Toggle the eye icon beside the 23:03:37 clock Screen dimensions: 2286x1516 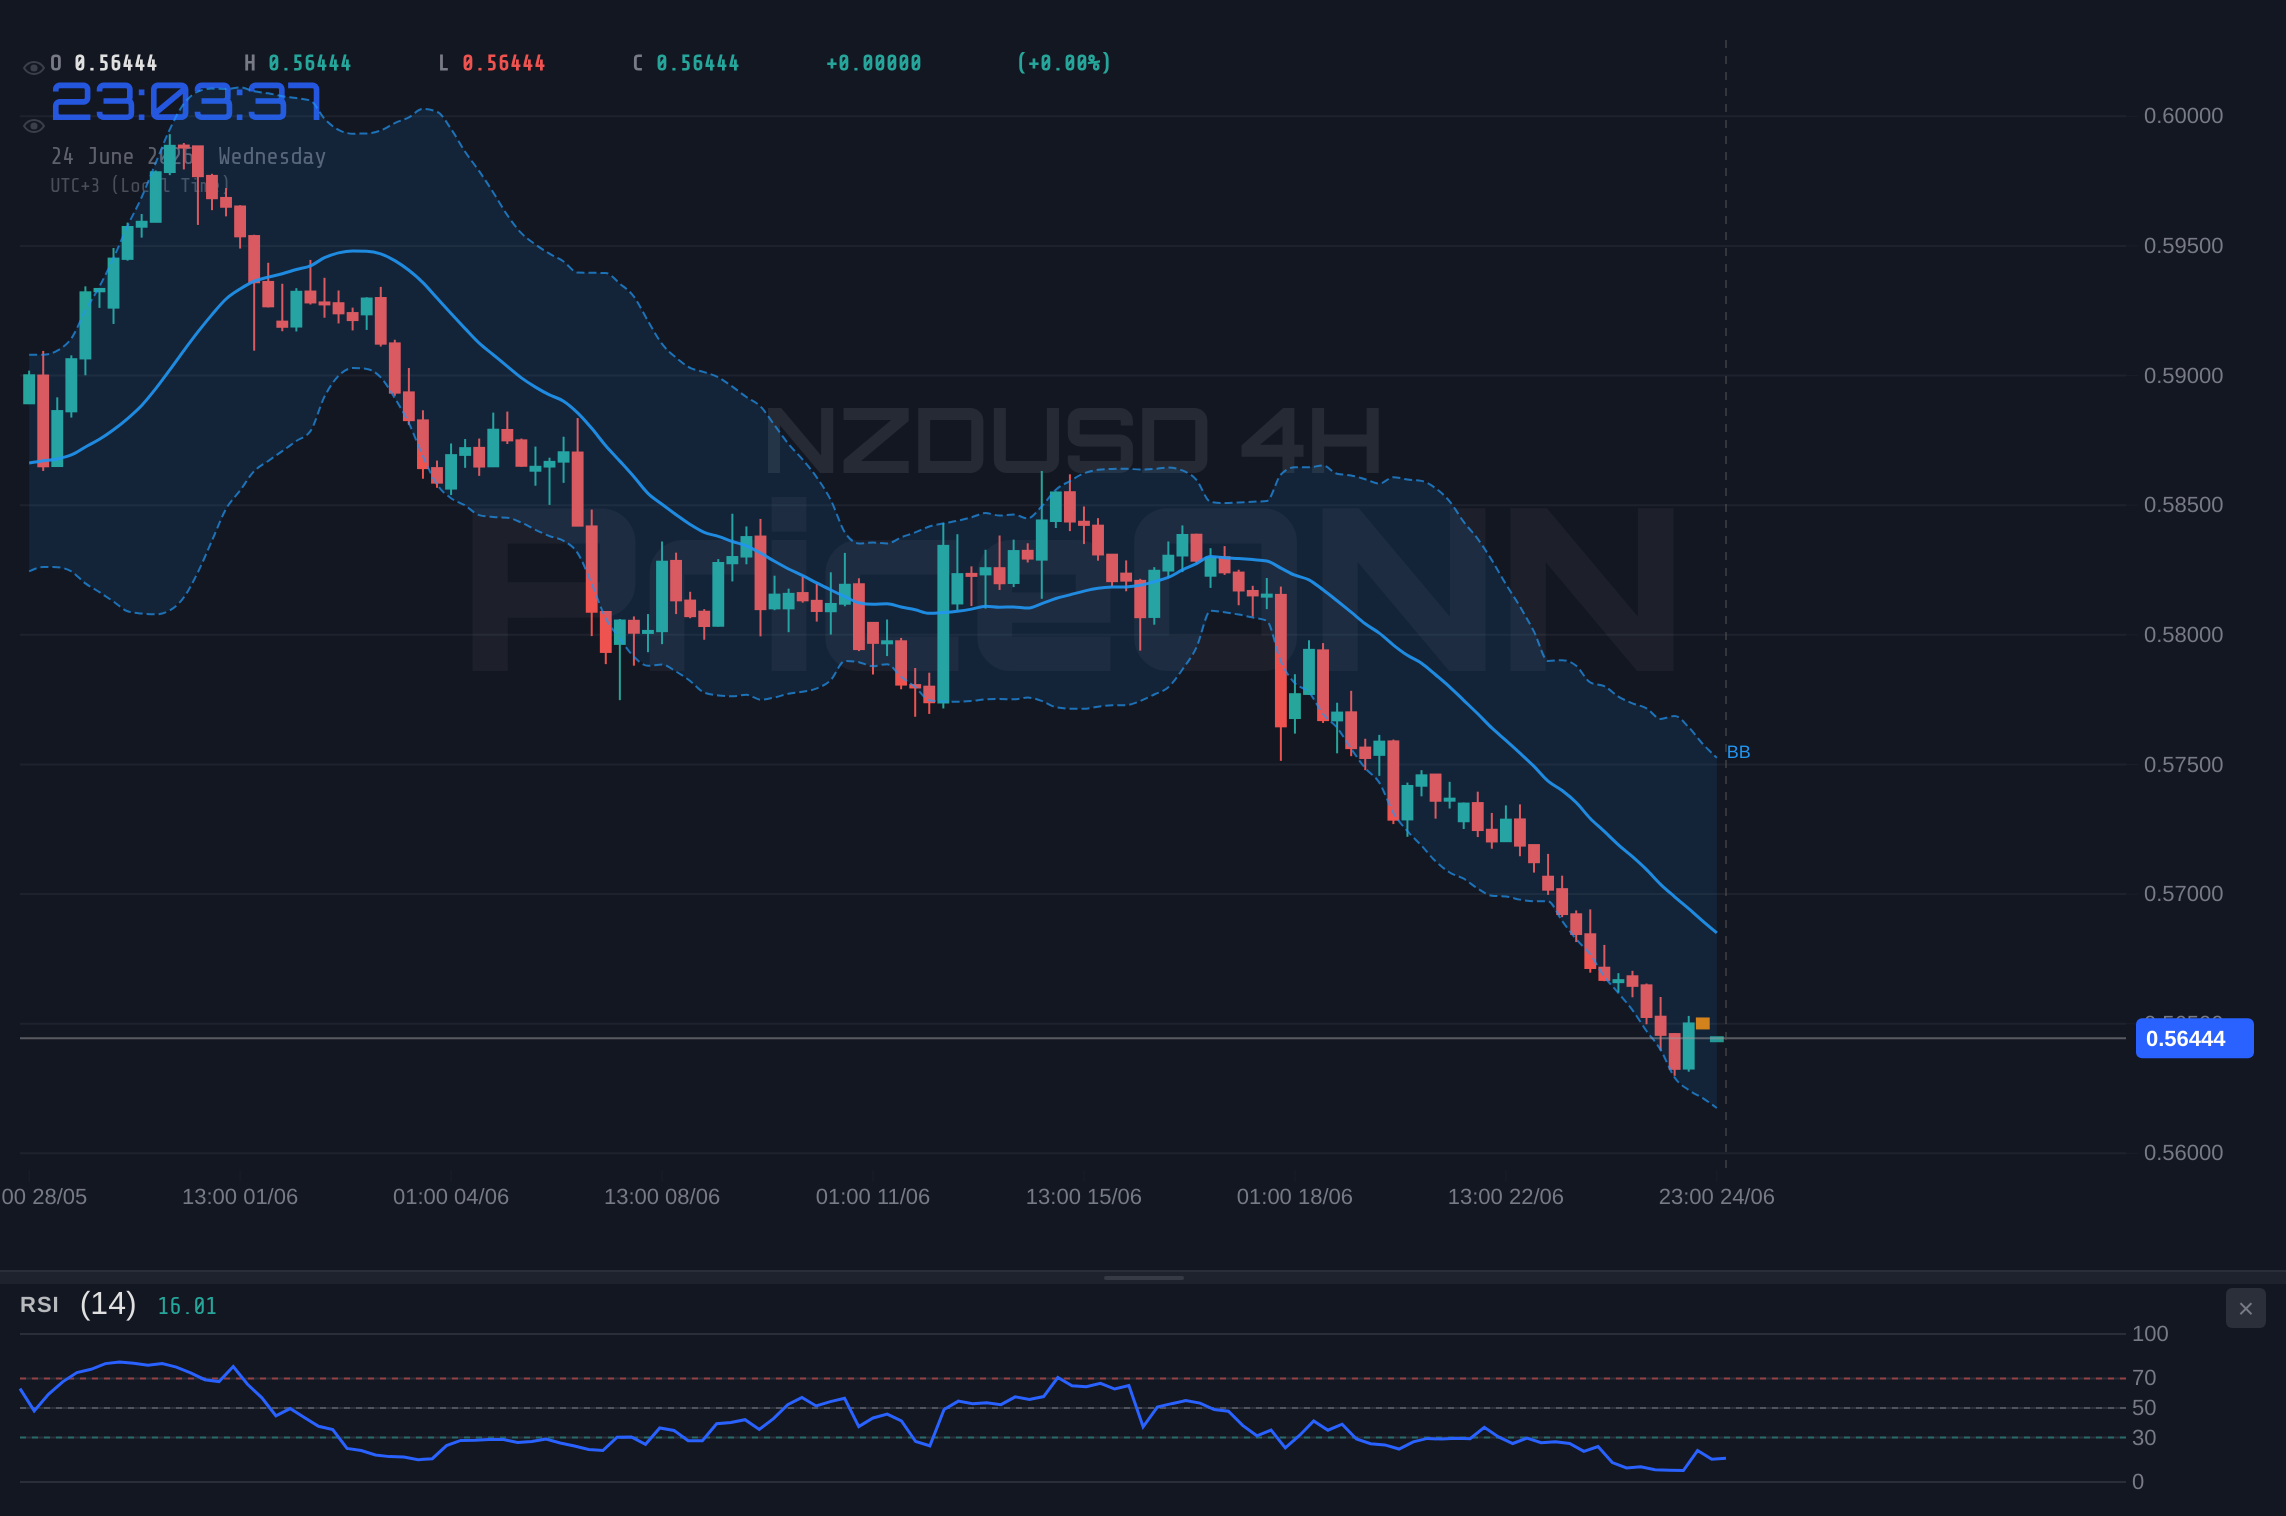[x=33, y=126]
